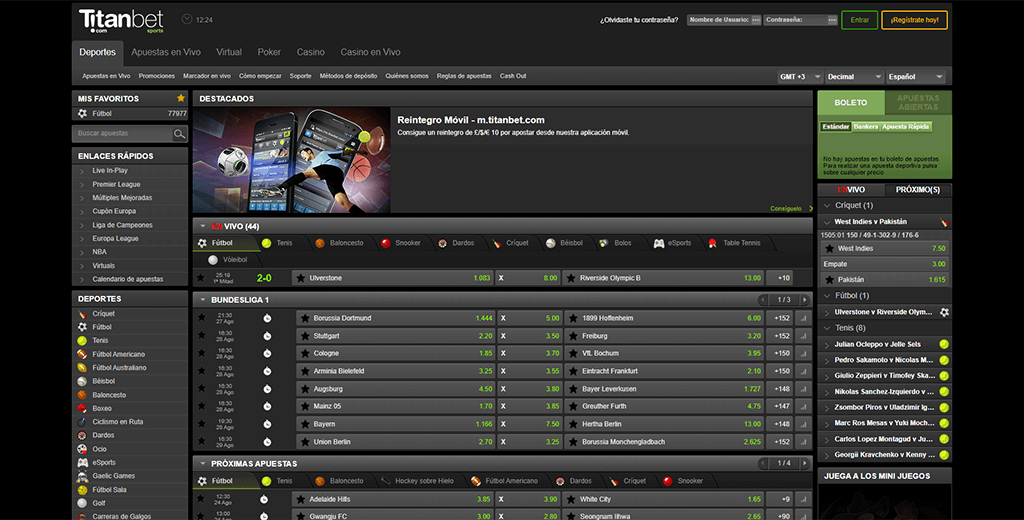Viewport: 1024px width, 520px height.
Task: Open Tenis in Deportes sidebar
Action: click(x=100, y=340)
